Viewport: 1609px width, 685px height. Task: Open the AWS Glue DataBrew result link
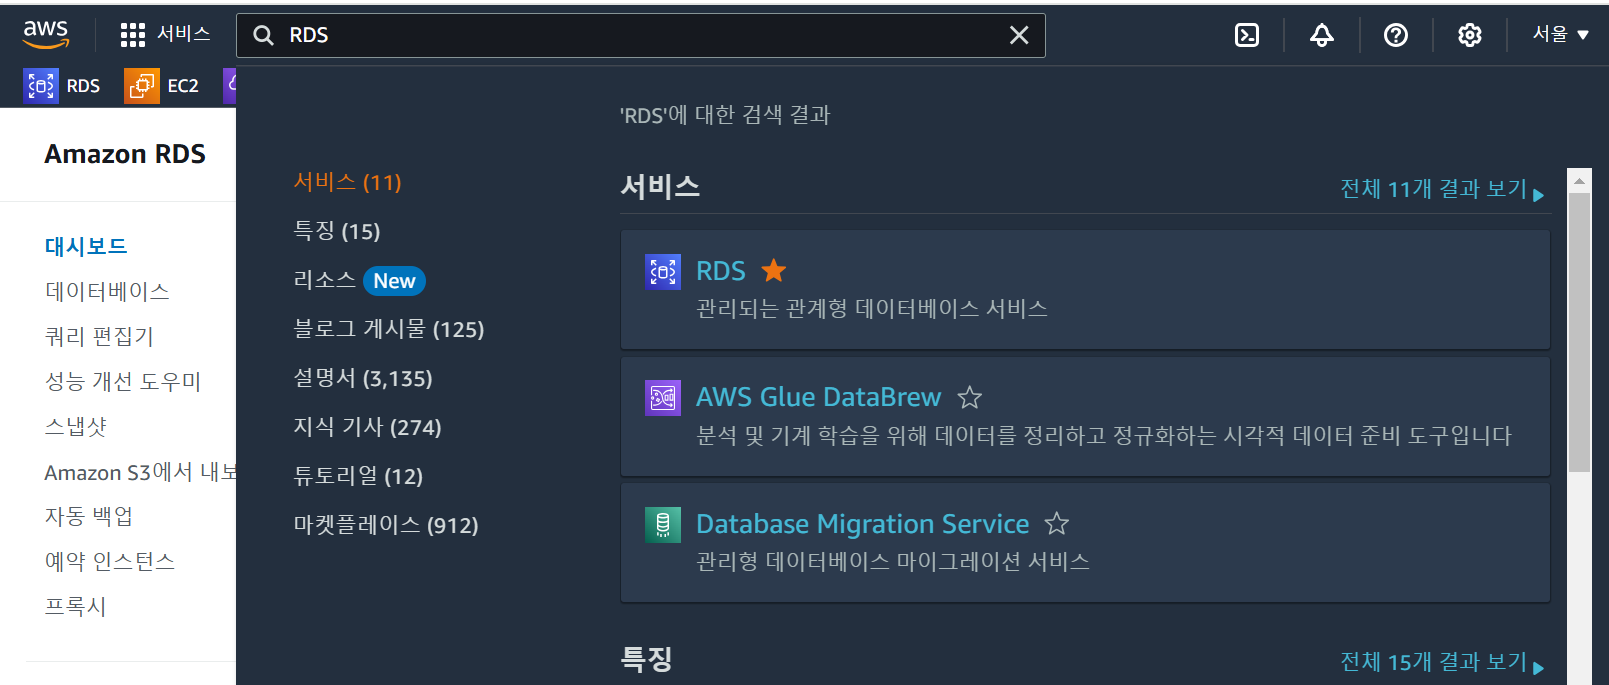(819, 397)
